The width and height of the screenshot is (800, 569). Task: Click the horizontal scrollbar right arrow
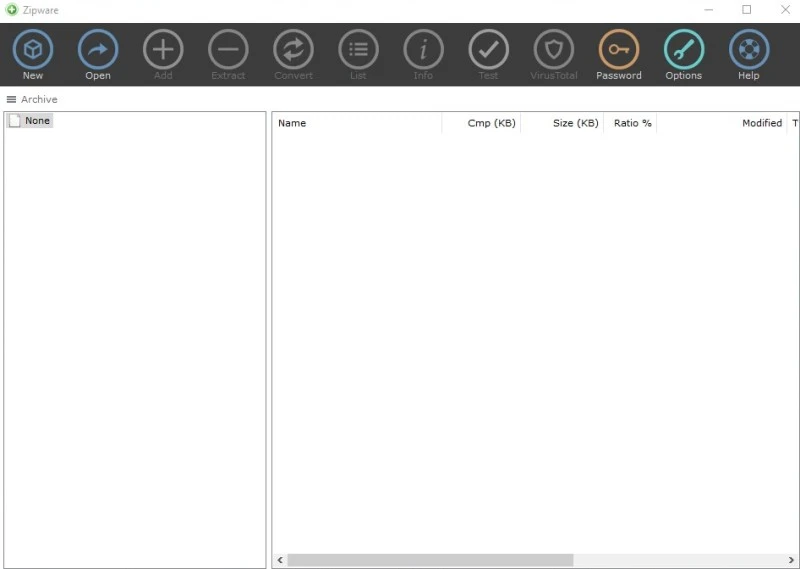pos(791,560)
